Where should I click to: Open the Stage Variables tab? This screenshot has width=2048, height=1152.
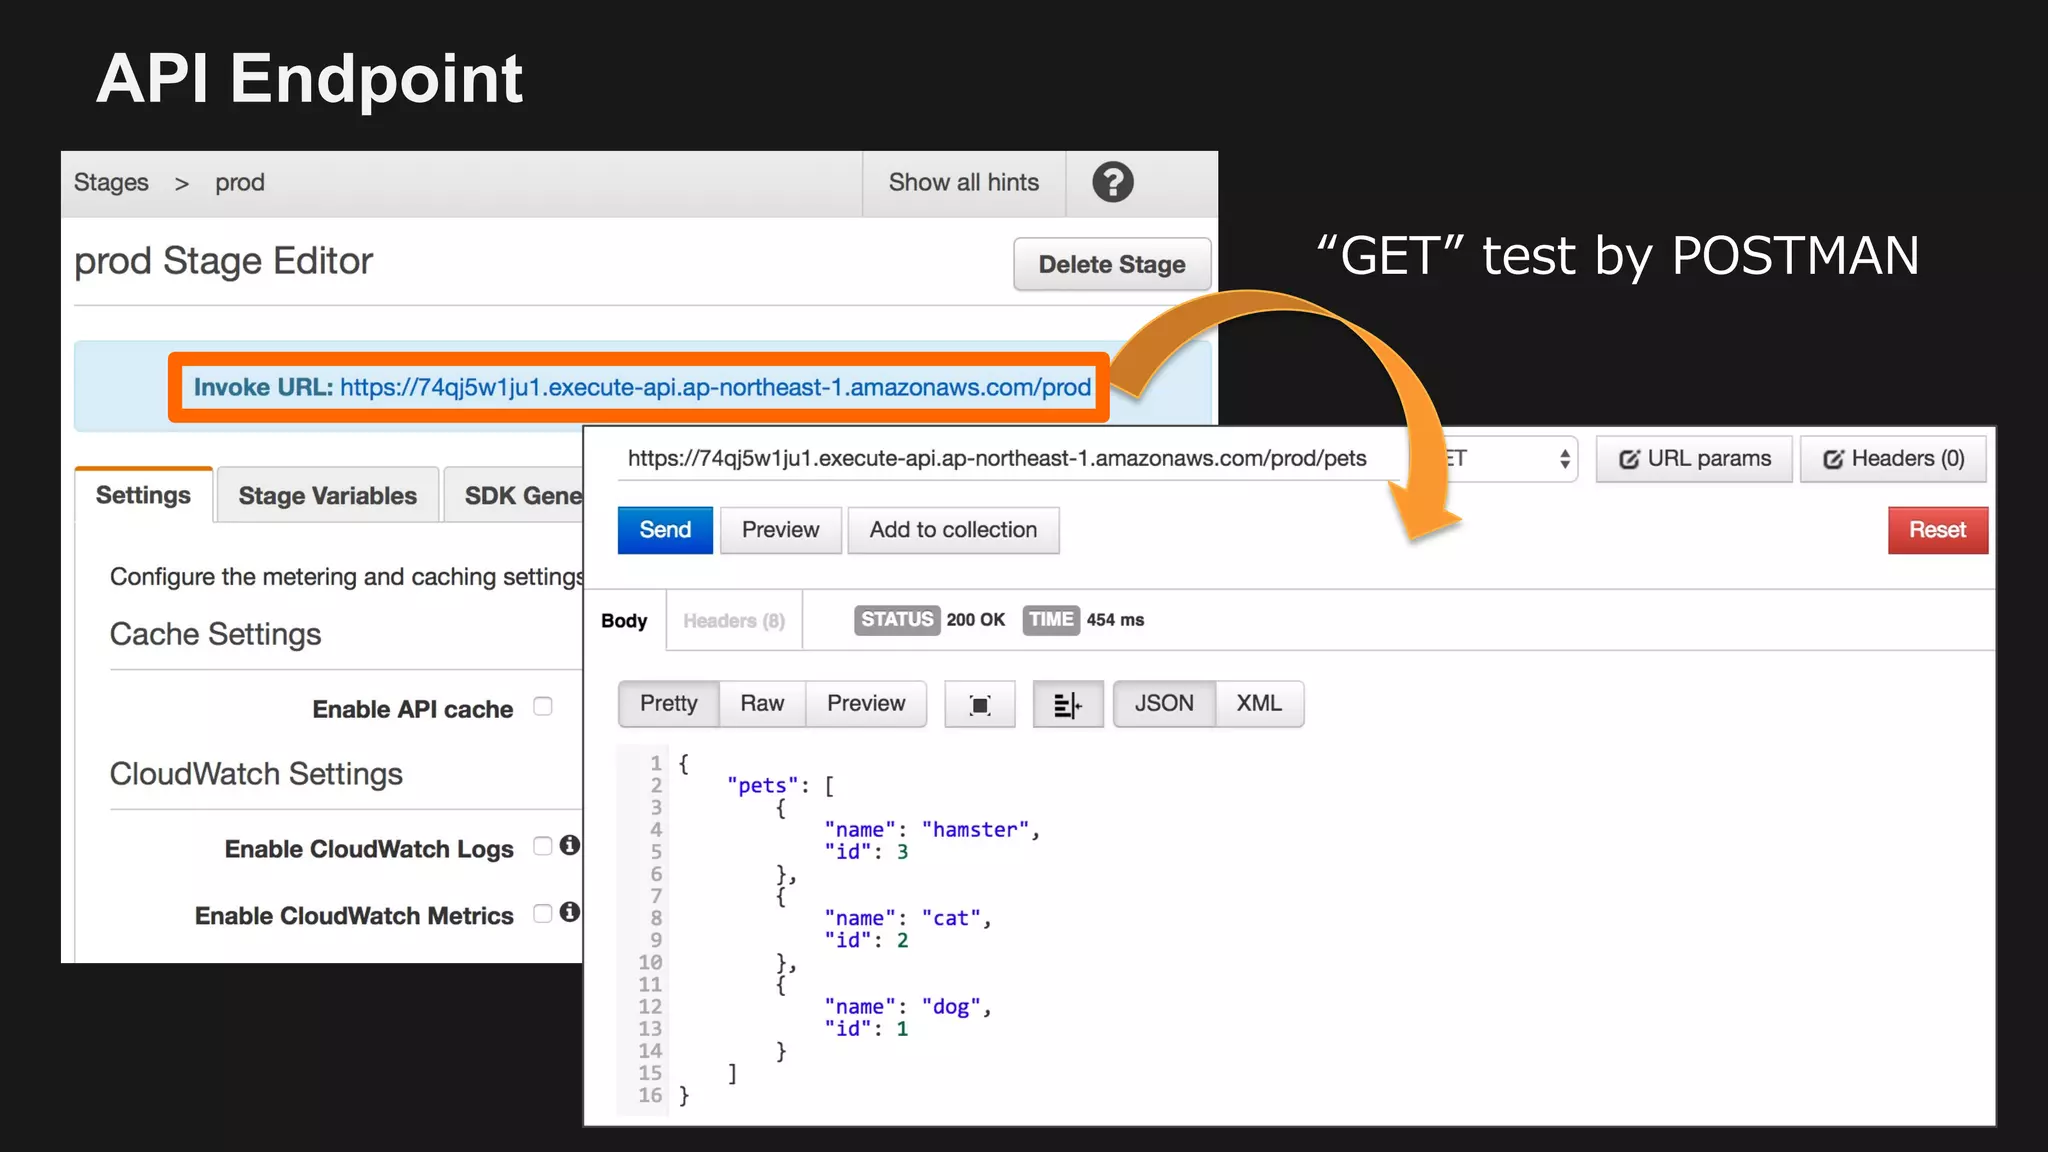(327, 495)
